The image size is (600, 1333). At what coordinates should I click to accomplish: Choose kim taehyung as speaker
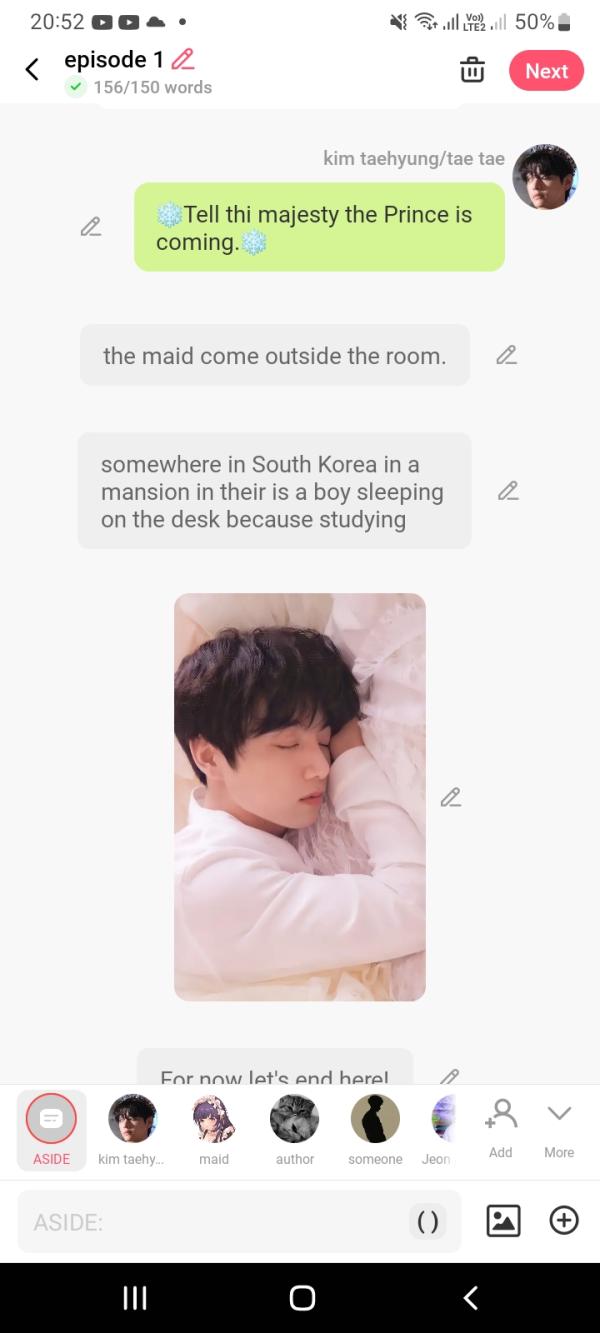[x=132, y=1130]
